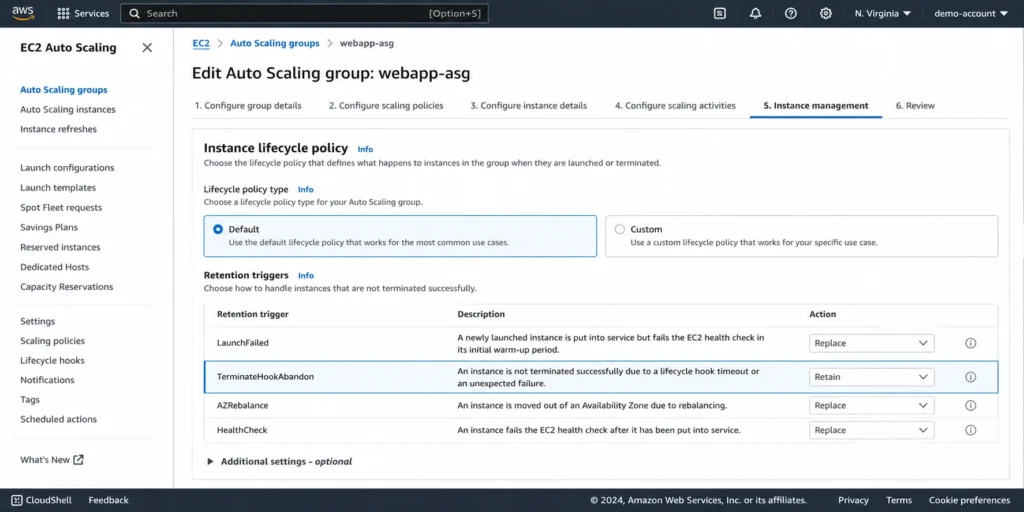
Task: Open Info link beside Retention triggers
Action: pos(306,276)
